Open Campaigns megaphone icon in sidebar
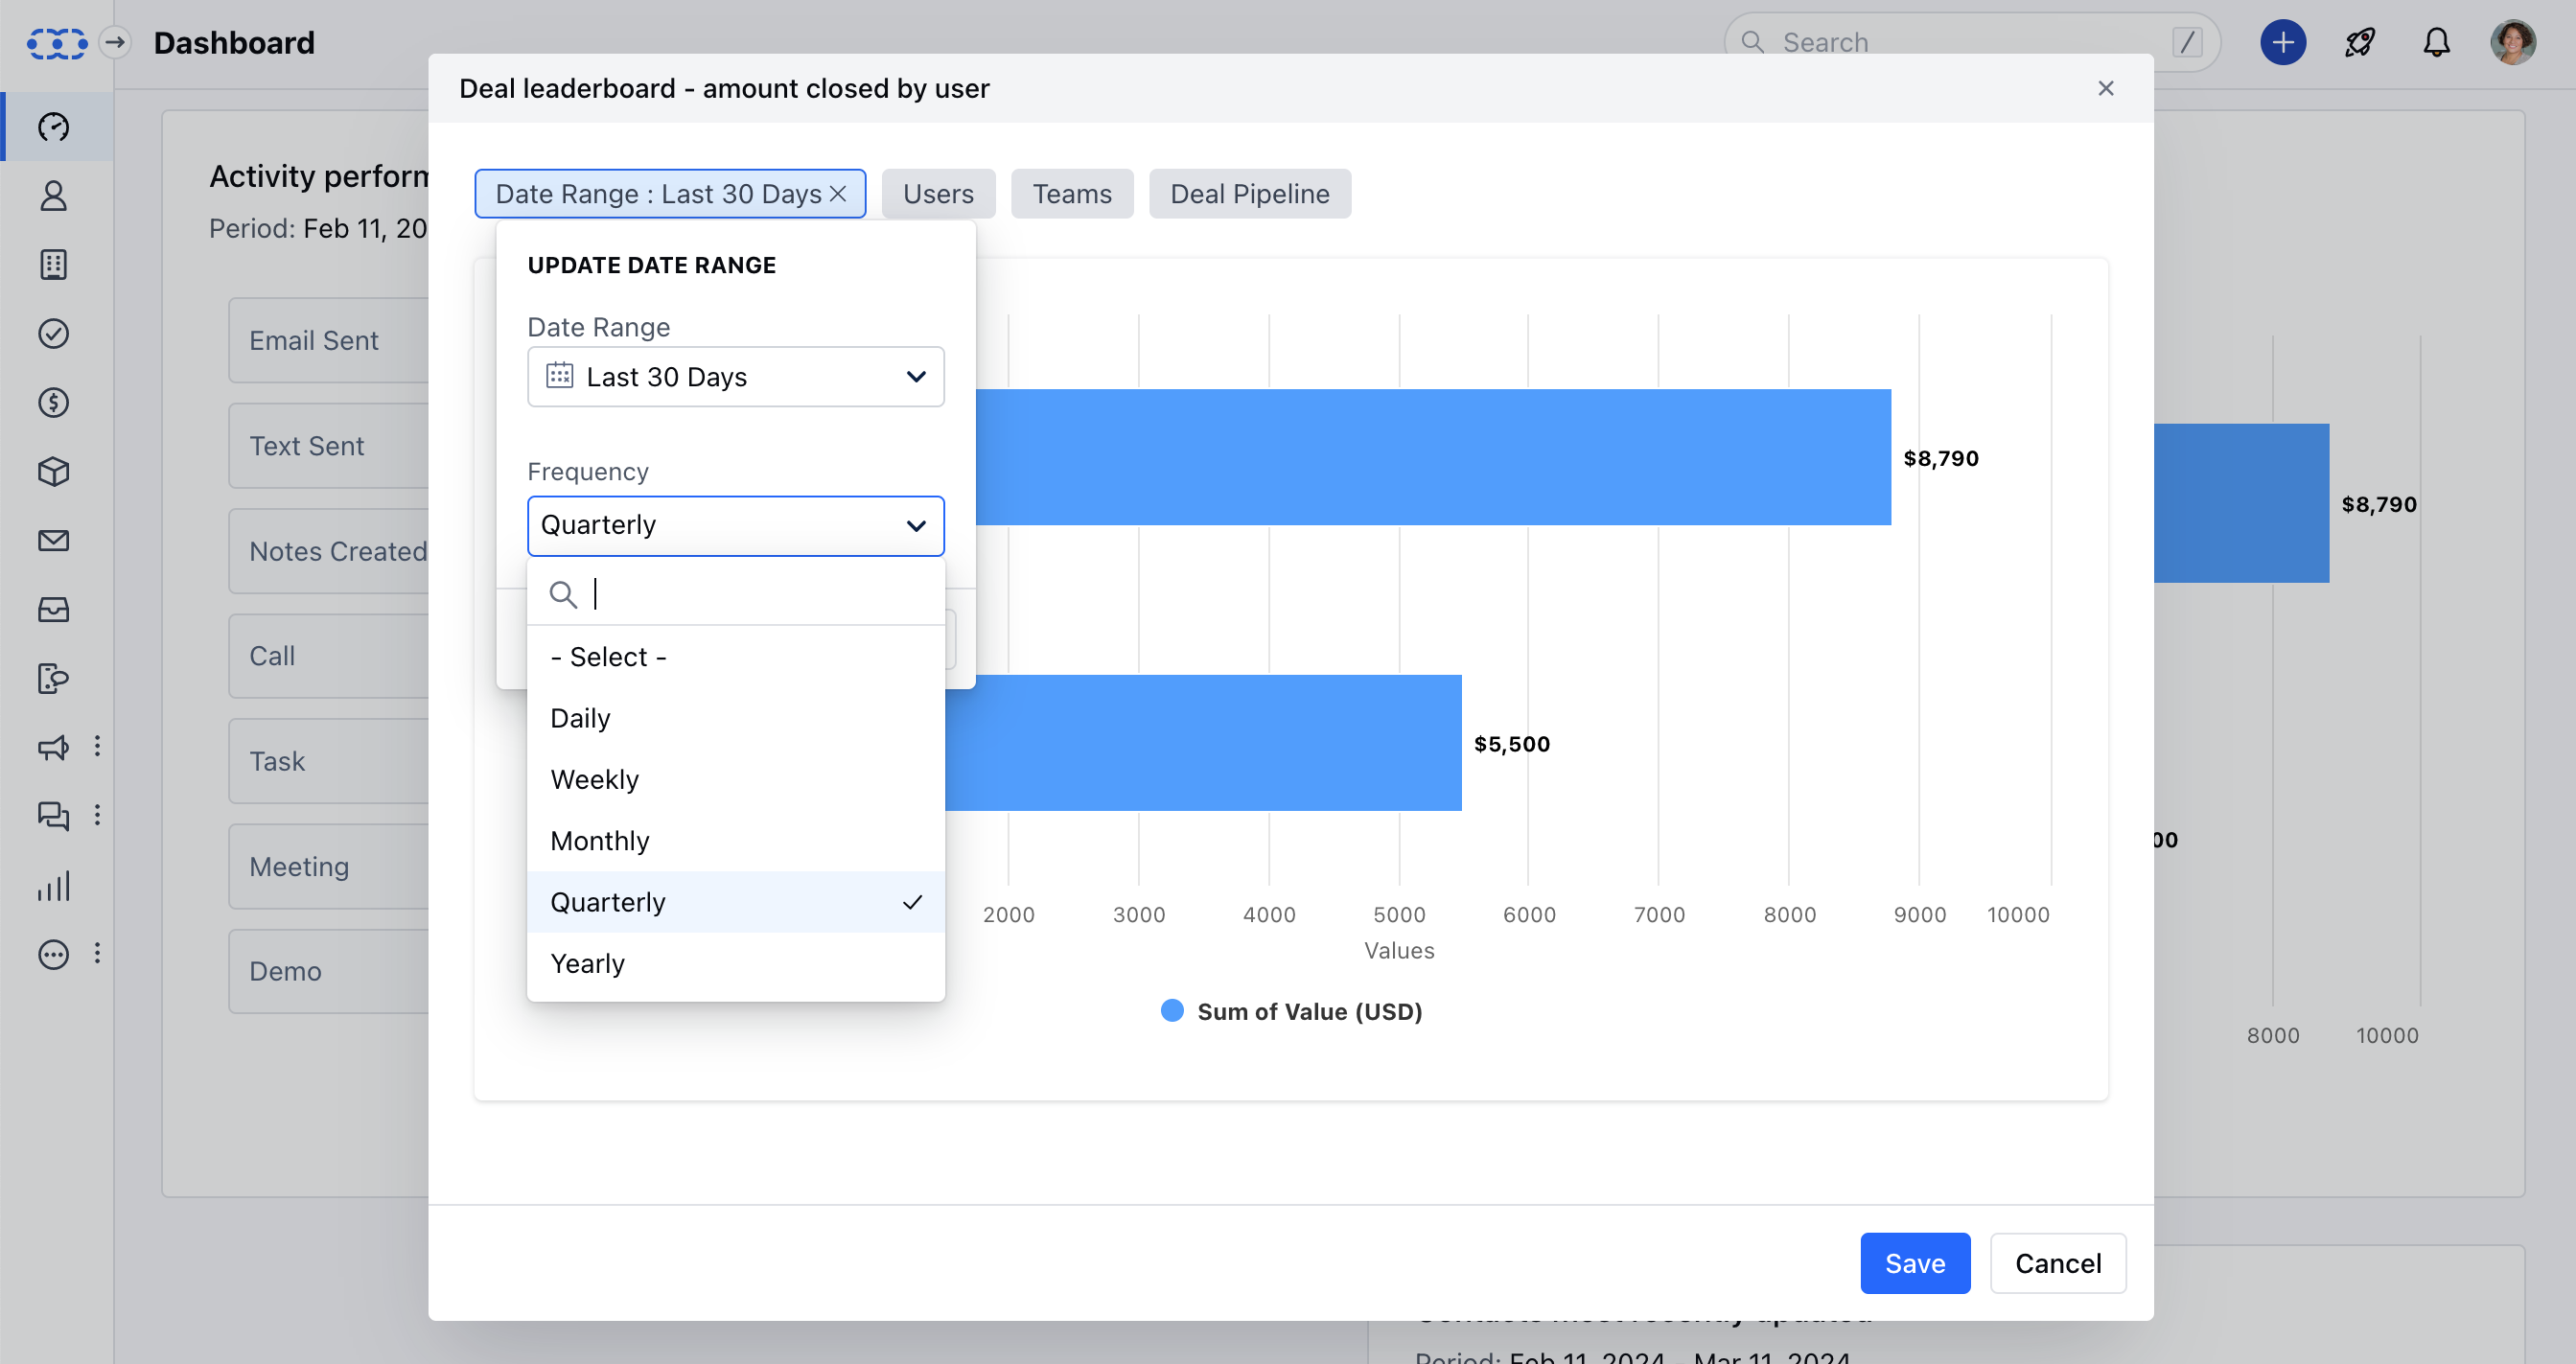 (53, 748)
